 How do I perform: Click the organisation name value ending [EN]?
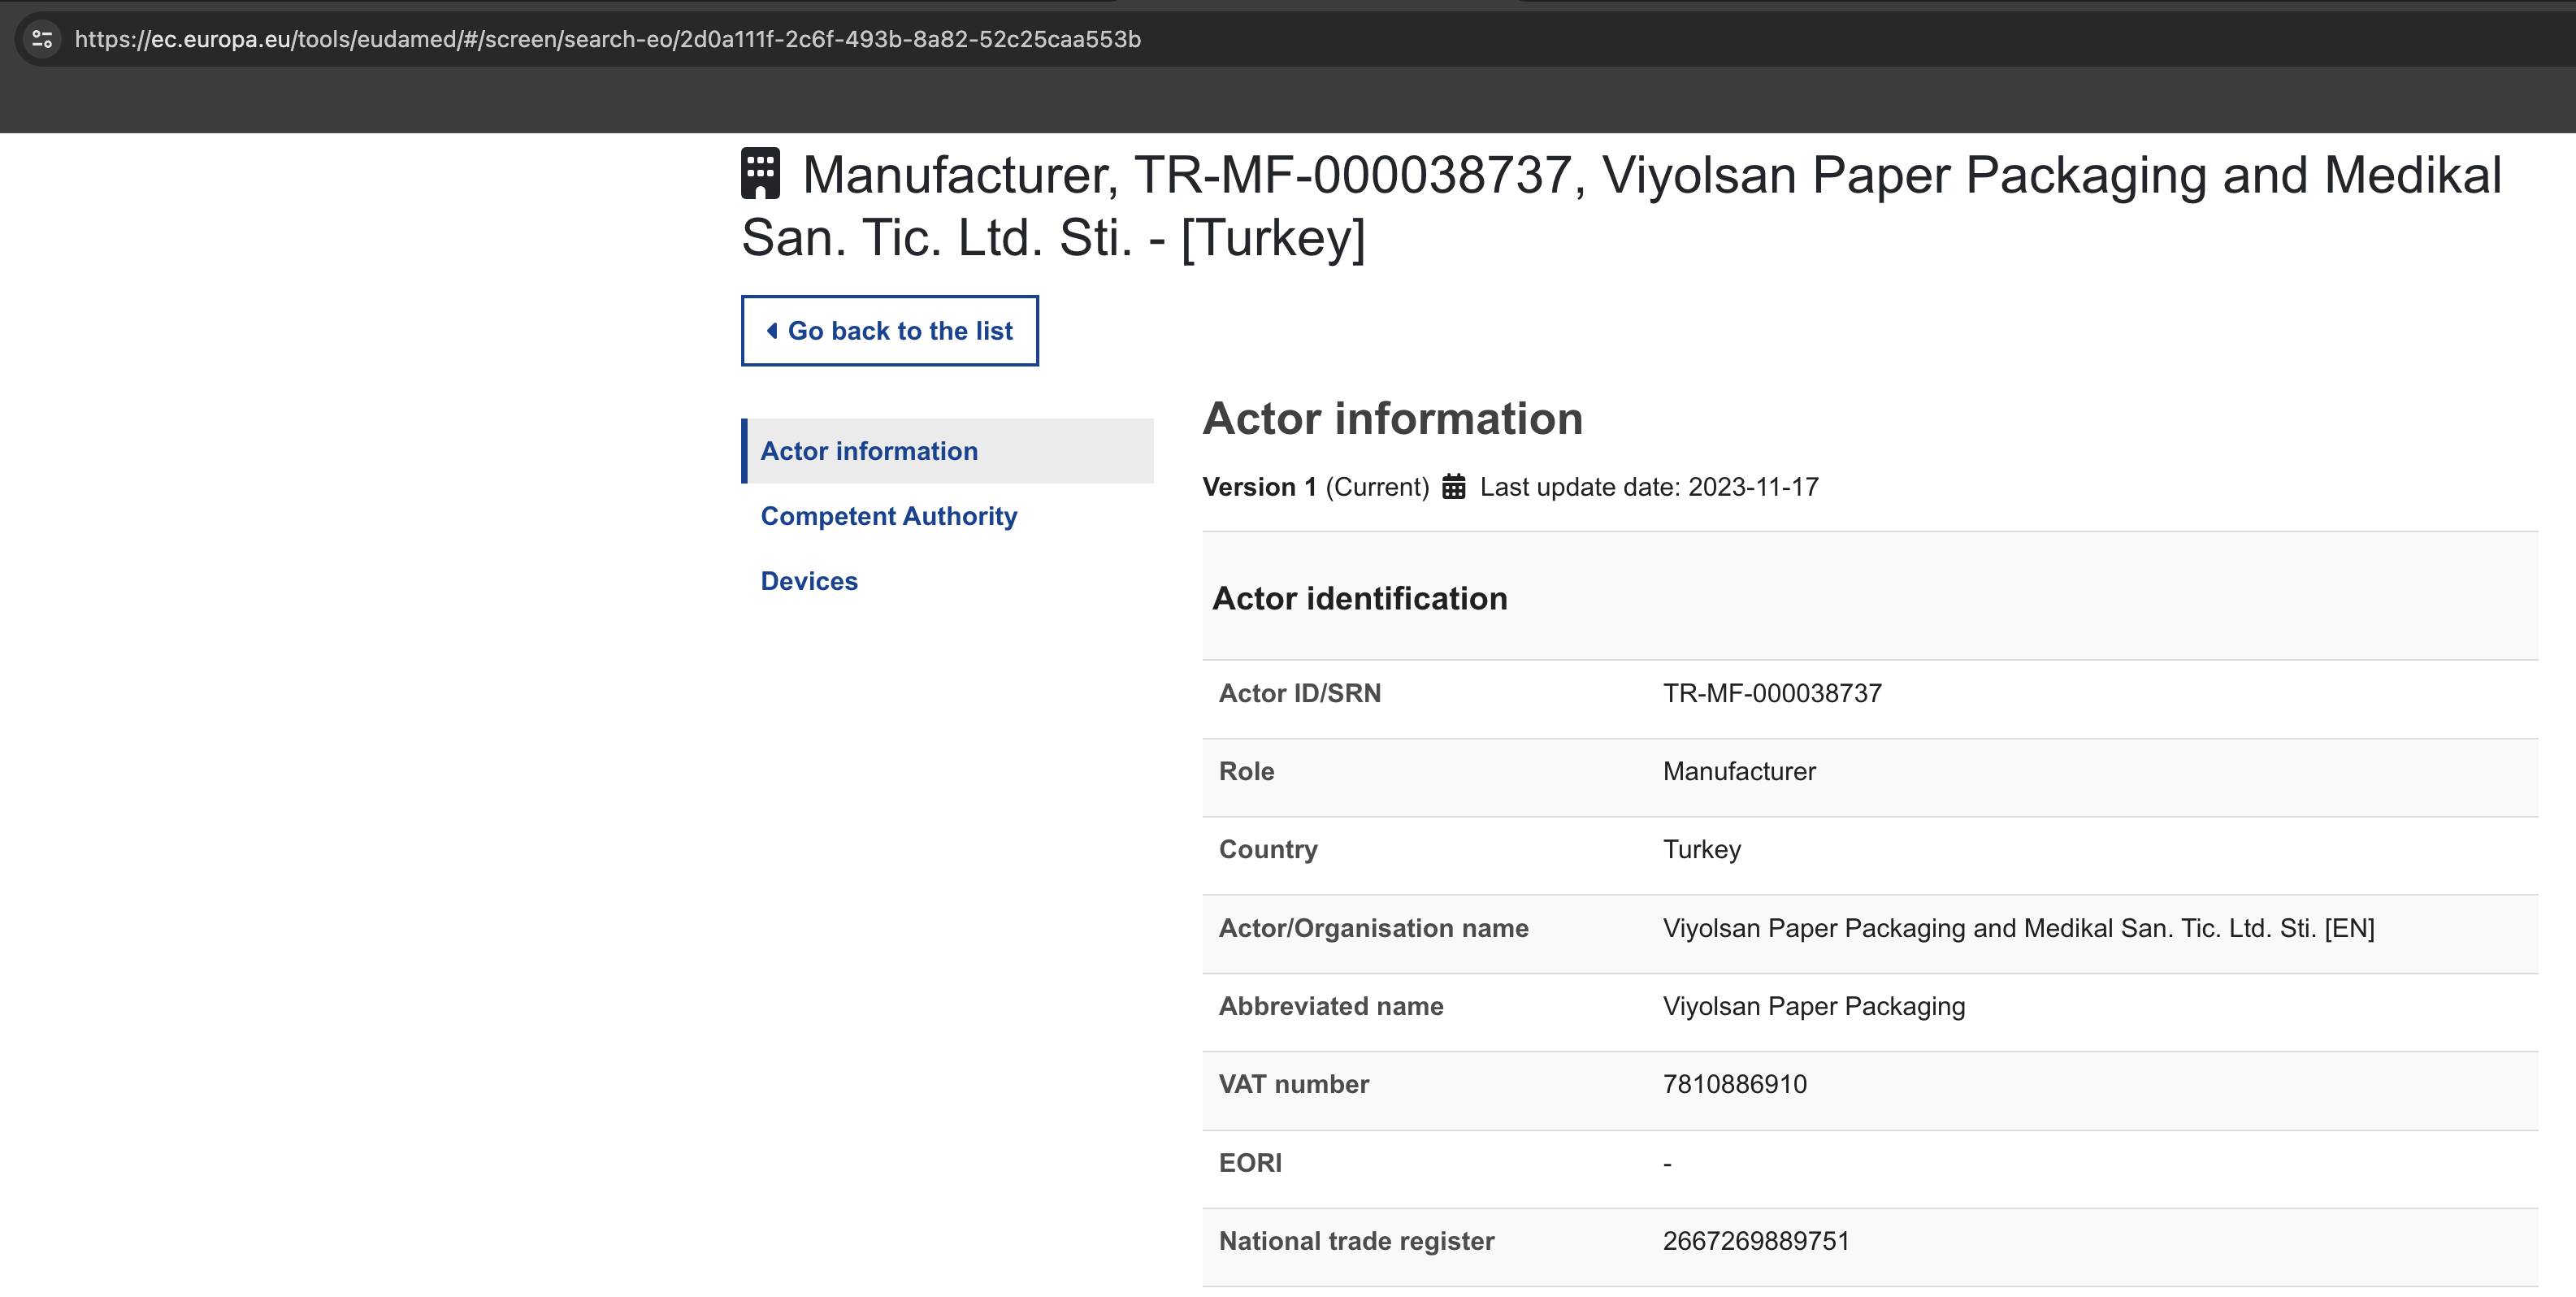(2017, 928)
